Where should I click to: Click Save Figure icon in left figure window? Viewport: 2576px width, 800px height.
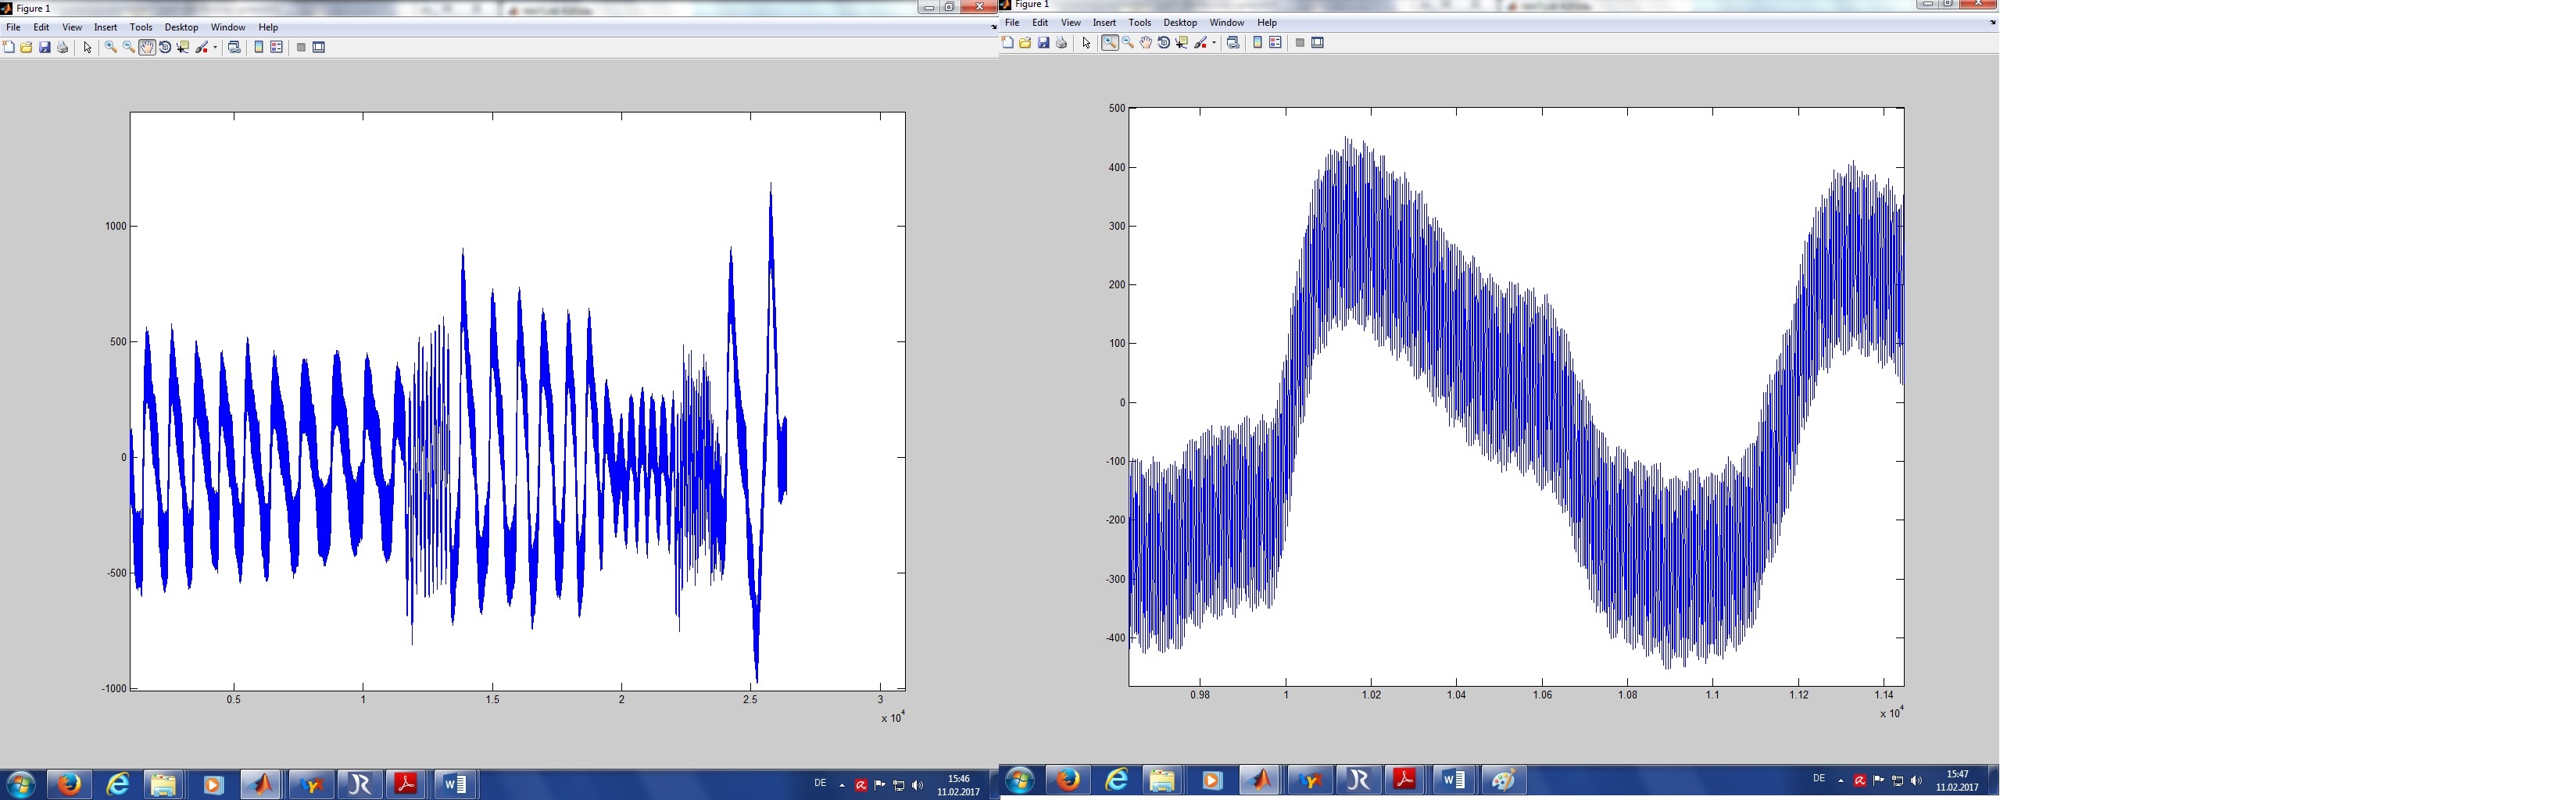point(45,48)
